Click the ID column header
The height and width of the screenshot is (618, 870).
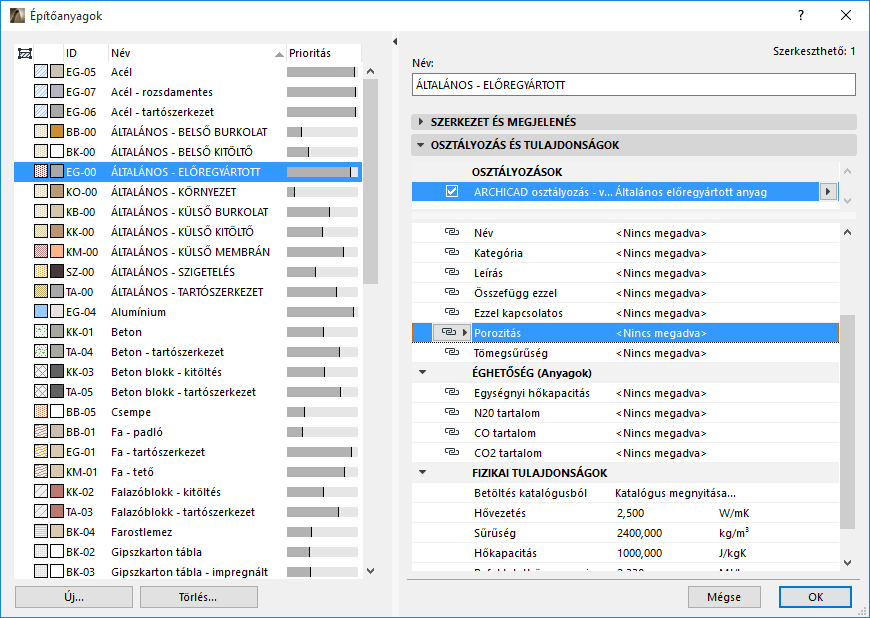(x=85, y=53)
